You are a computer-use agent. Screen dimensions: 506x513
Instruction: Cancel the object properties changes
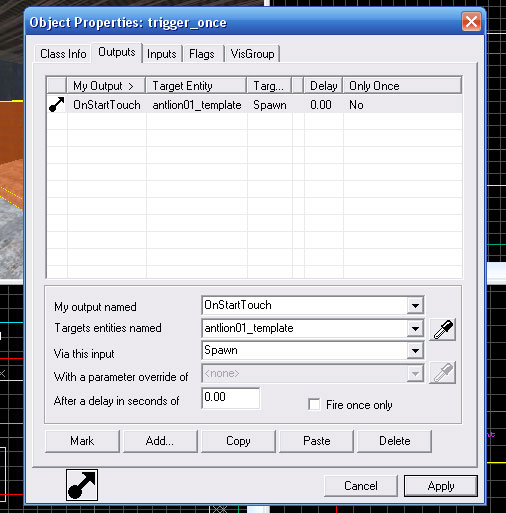click(361, 486)
